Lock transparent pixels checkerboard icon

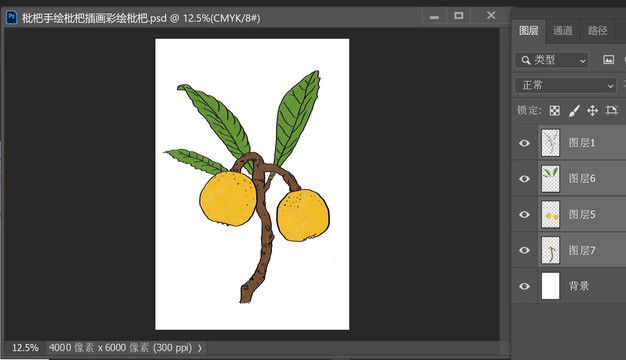tap(555, 111)
